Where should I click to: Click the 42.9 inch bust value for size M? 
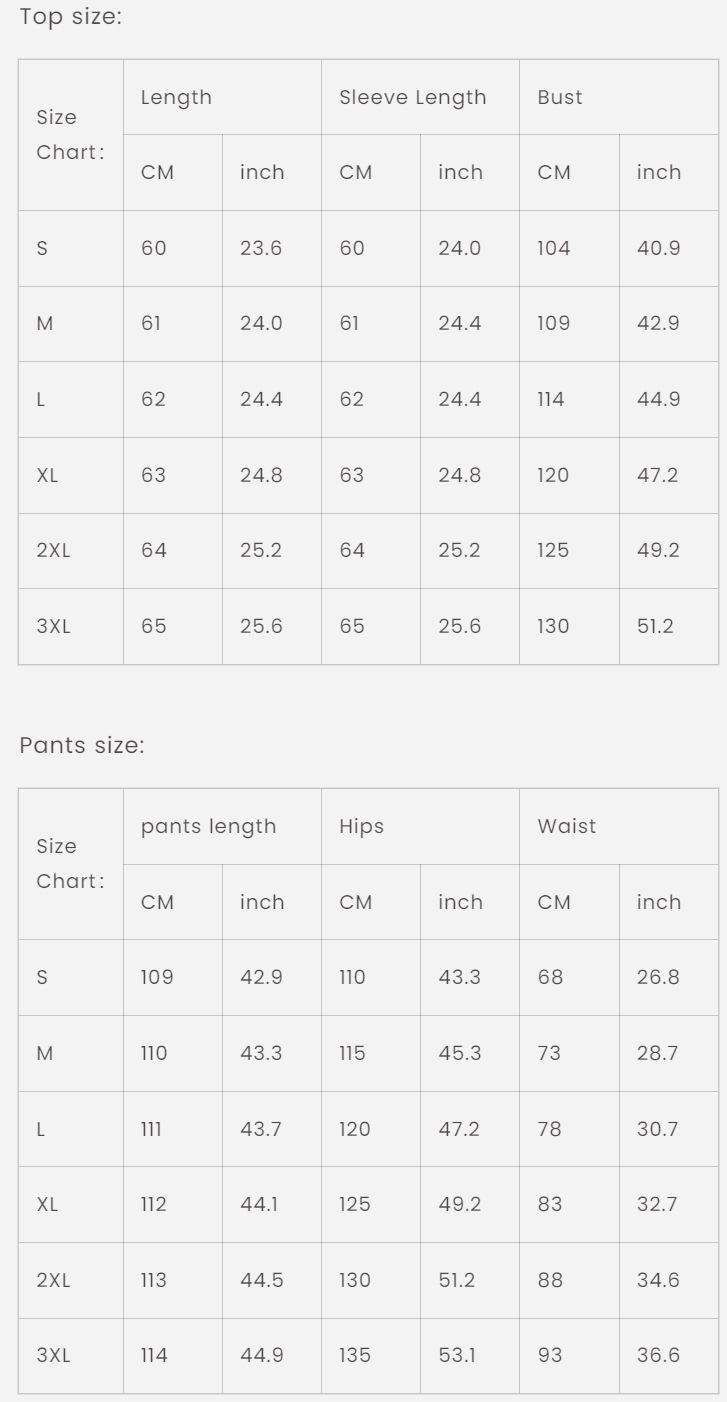658,323
